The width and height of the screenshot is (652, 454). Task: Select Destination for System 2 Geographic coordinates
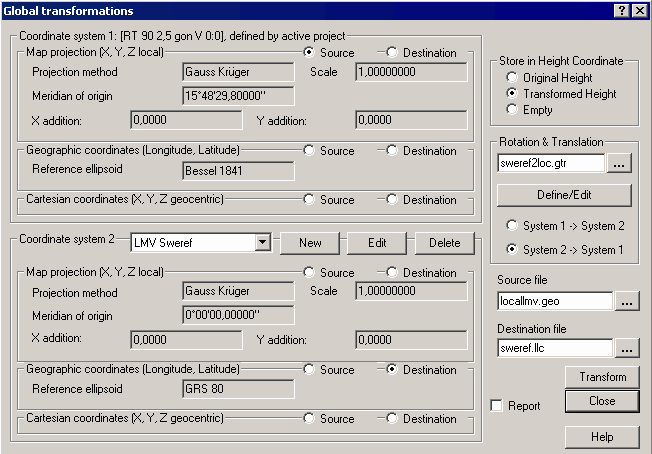click(x=392, y=370)
